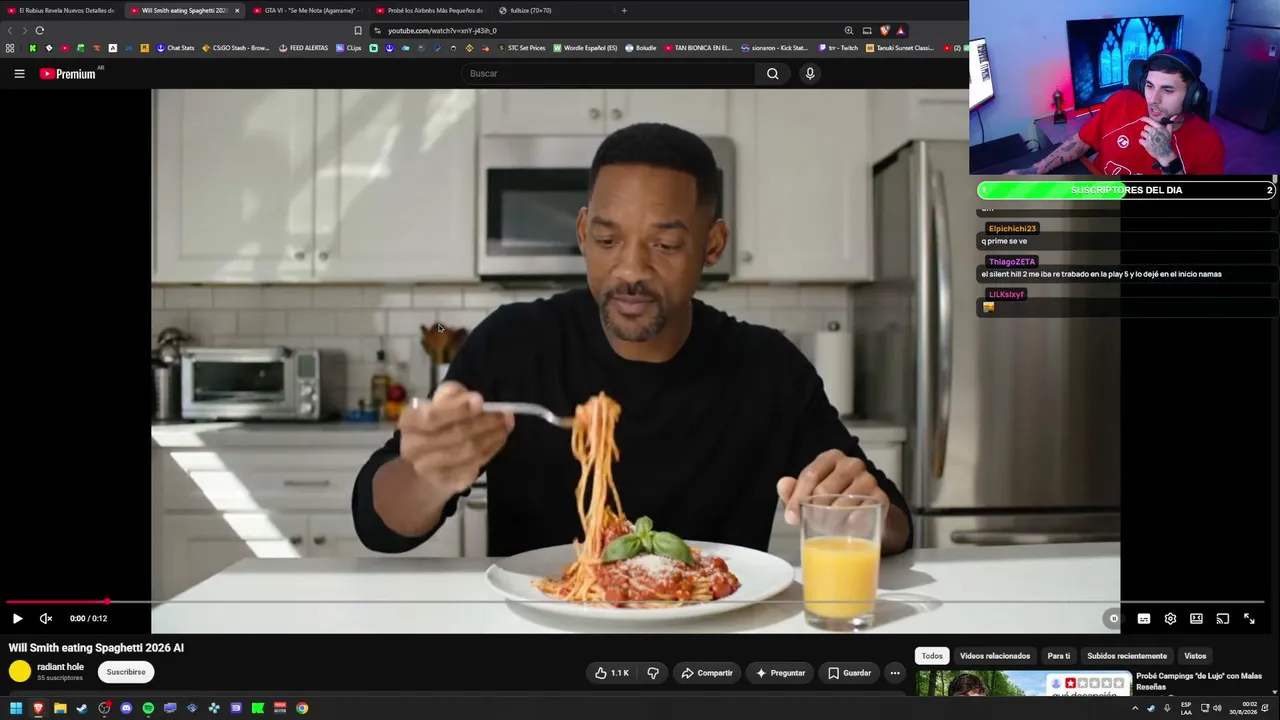1280x720 pixels.
Task: Switch to the fullsize (70×70) tab
Action: coord(553,10)
